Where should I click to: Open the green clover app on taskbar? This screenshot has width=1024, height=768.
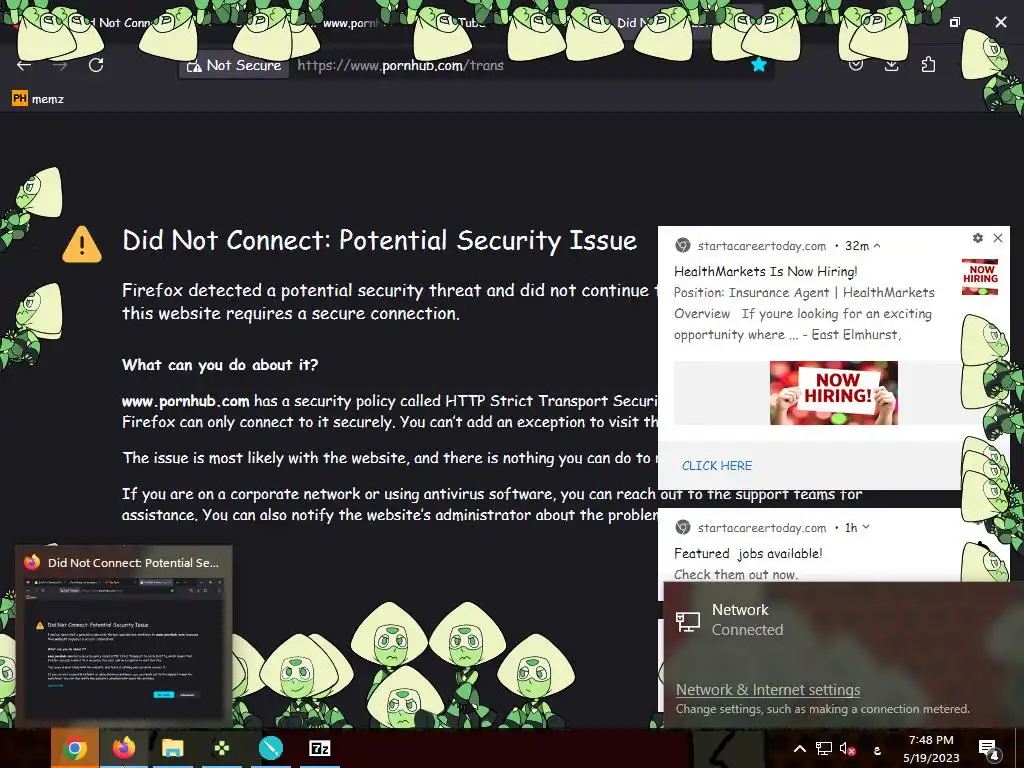coord(221,748)
